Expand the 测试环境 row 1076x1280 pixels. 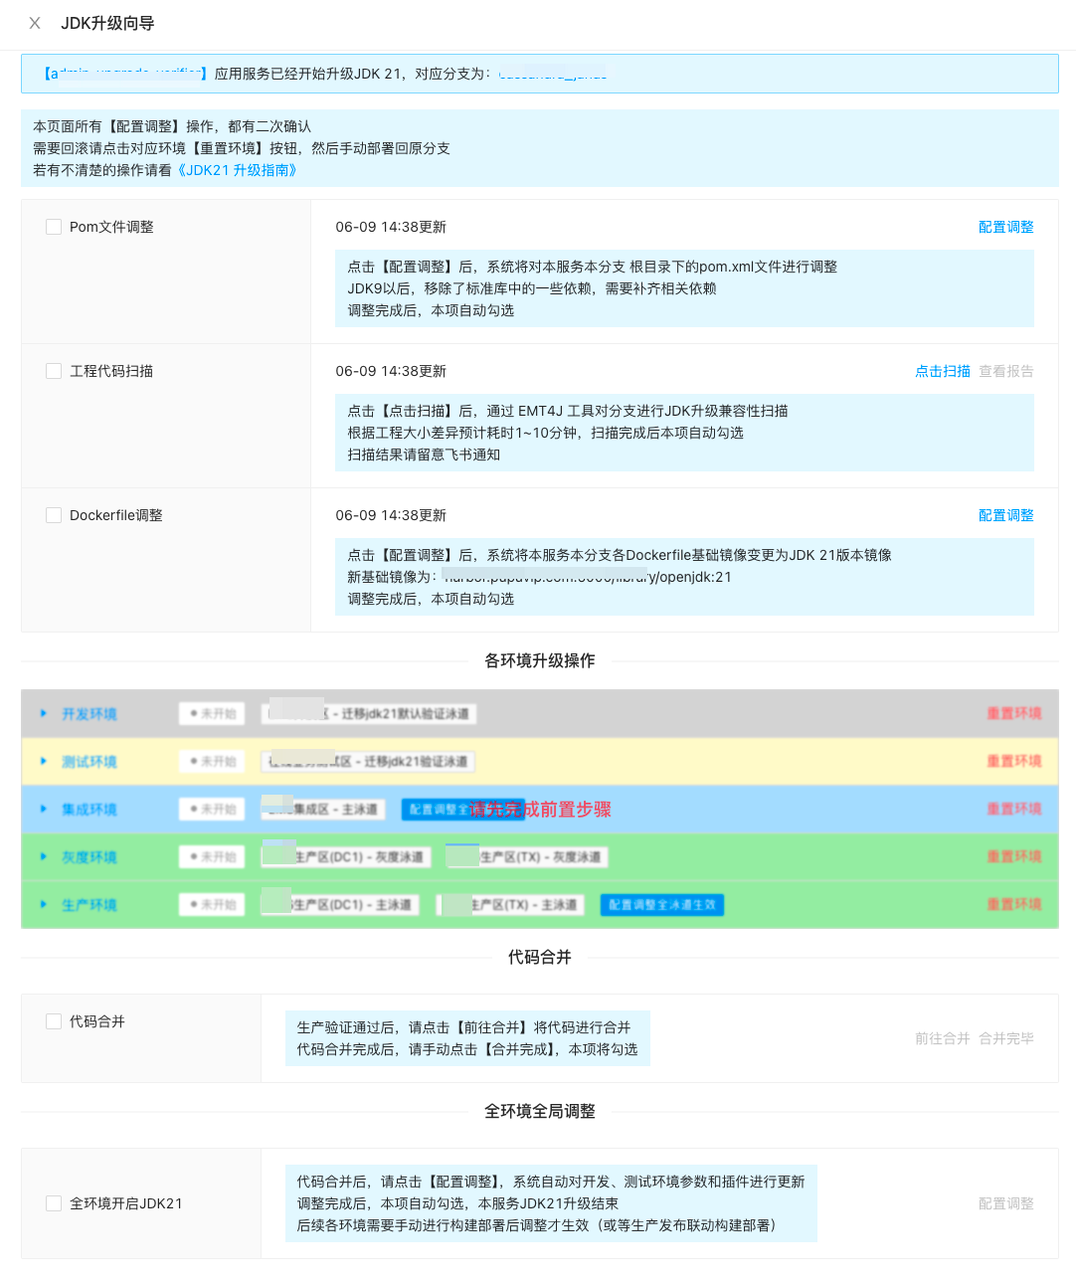42,761
